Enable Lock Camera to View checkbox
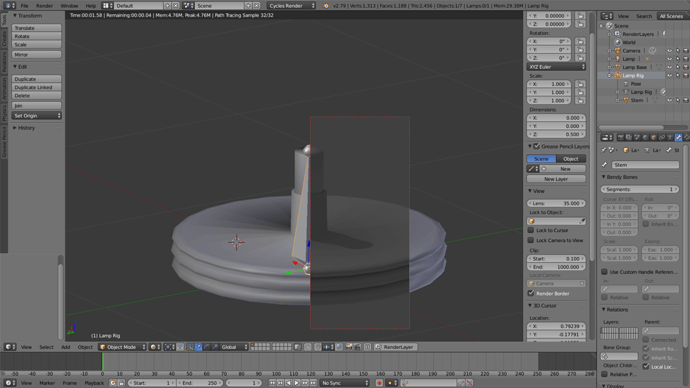This screenshot has height=388, width=690. click(531, 240)
